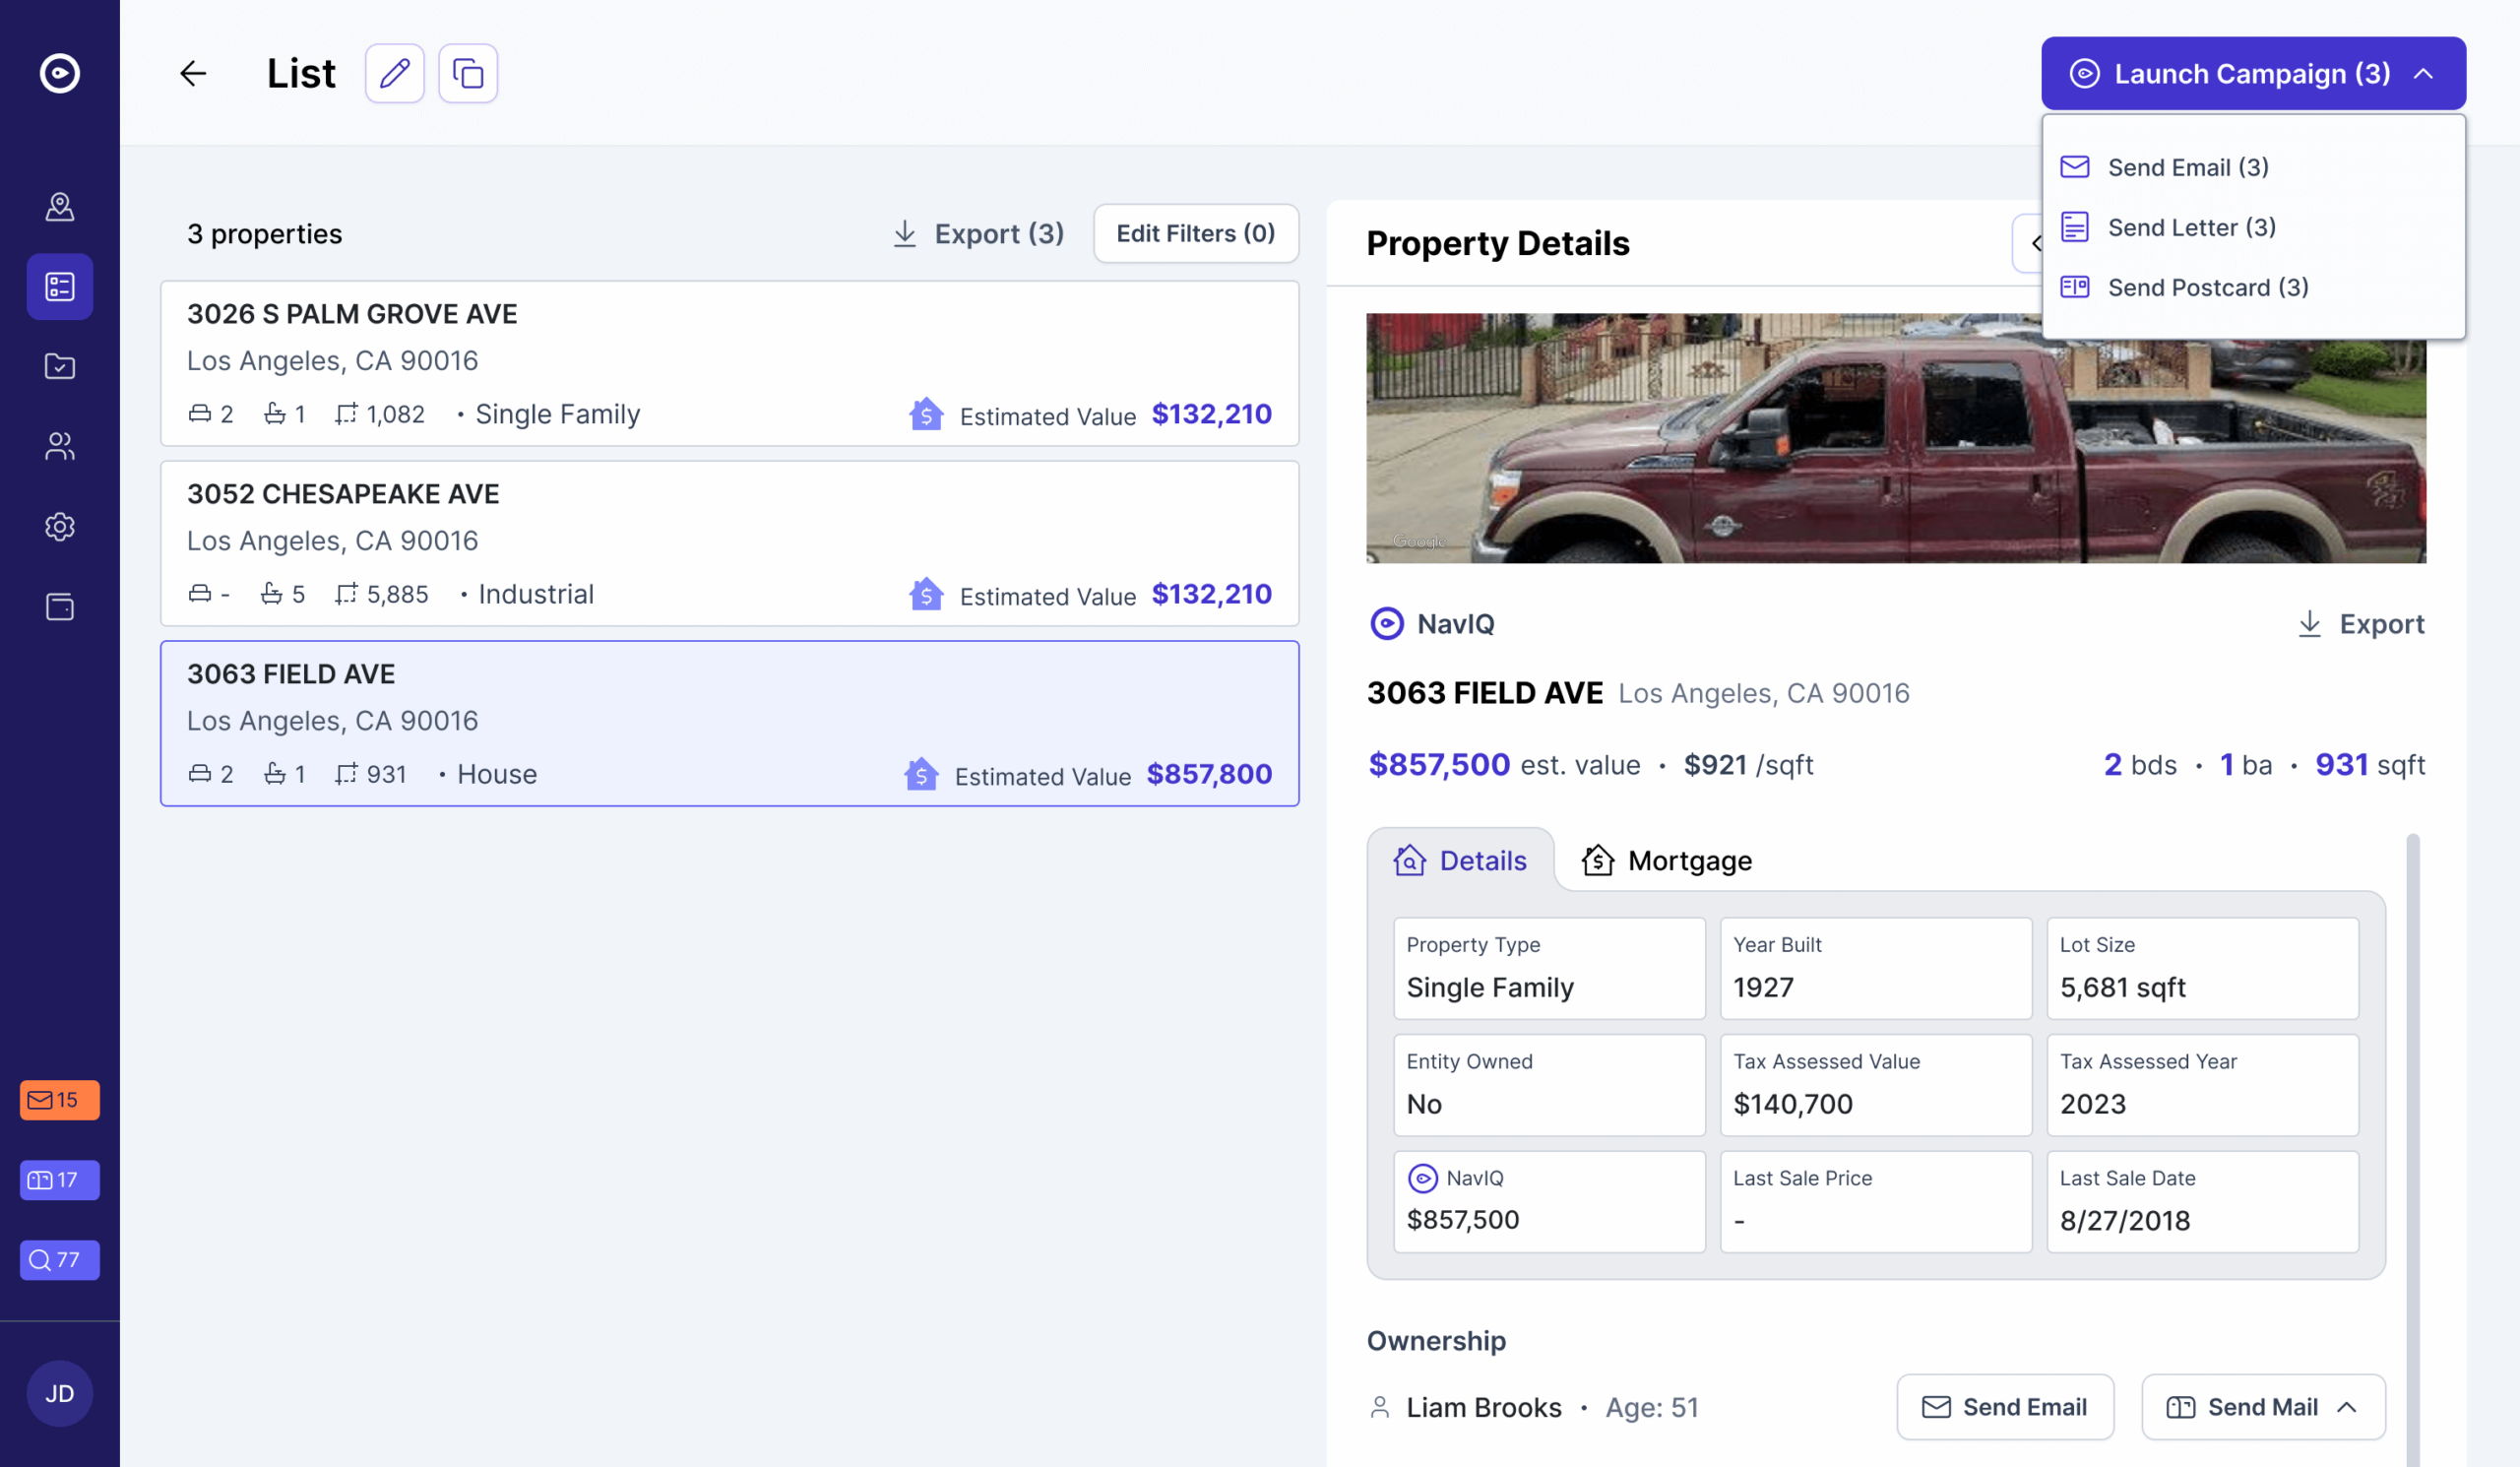Open the folder check sidebar icon

[x=59, y=366]
